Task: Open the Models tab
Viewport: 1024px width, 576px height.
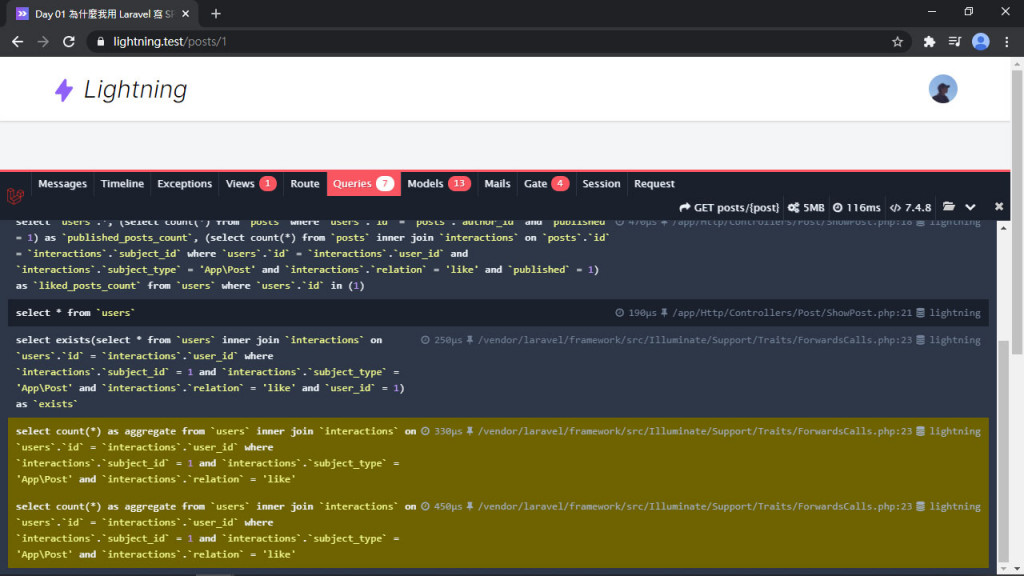Action: click(x=438, y=184)
